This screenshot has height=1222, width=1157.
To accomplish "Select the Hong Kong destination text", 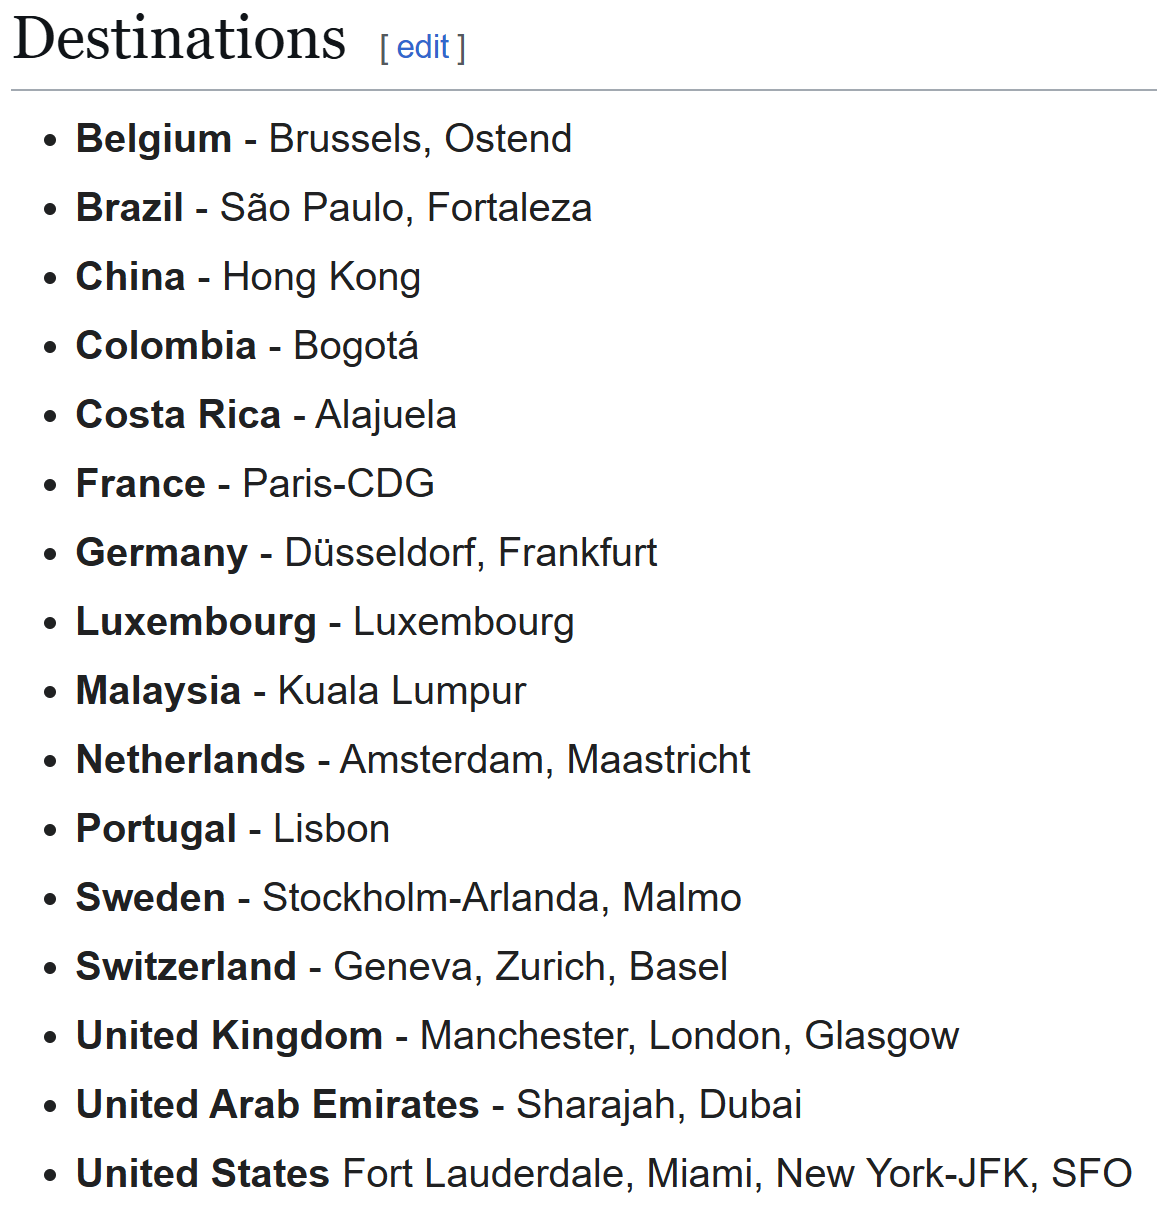I will pyautogui.click(x=321, y=277).
